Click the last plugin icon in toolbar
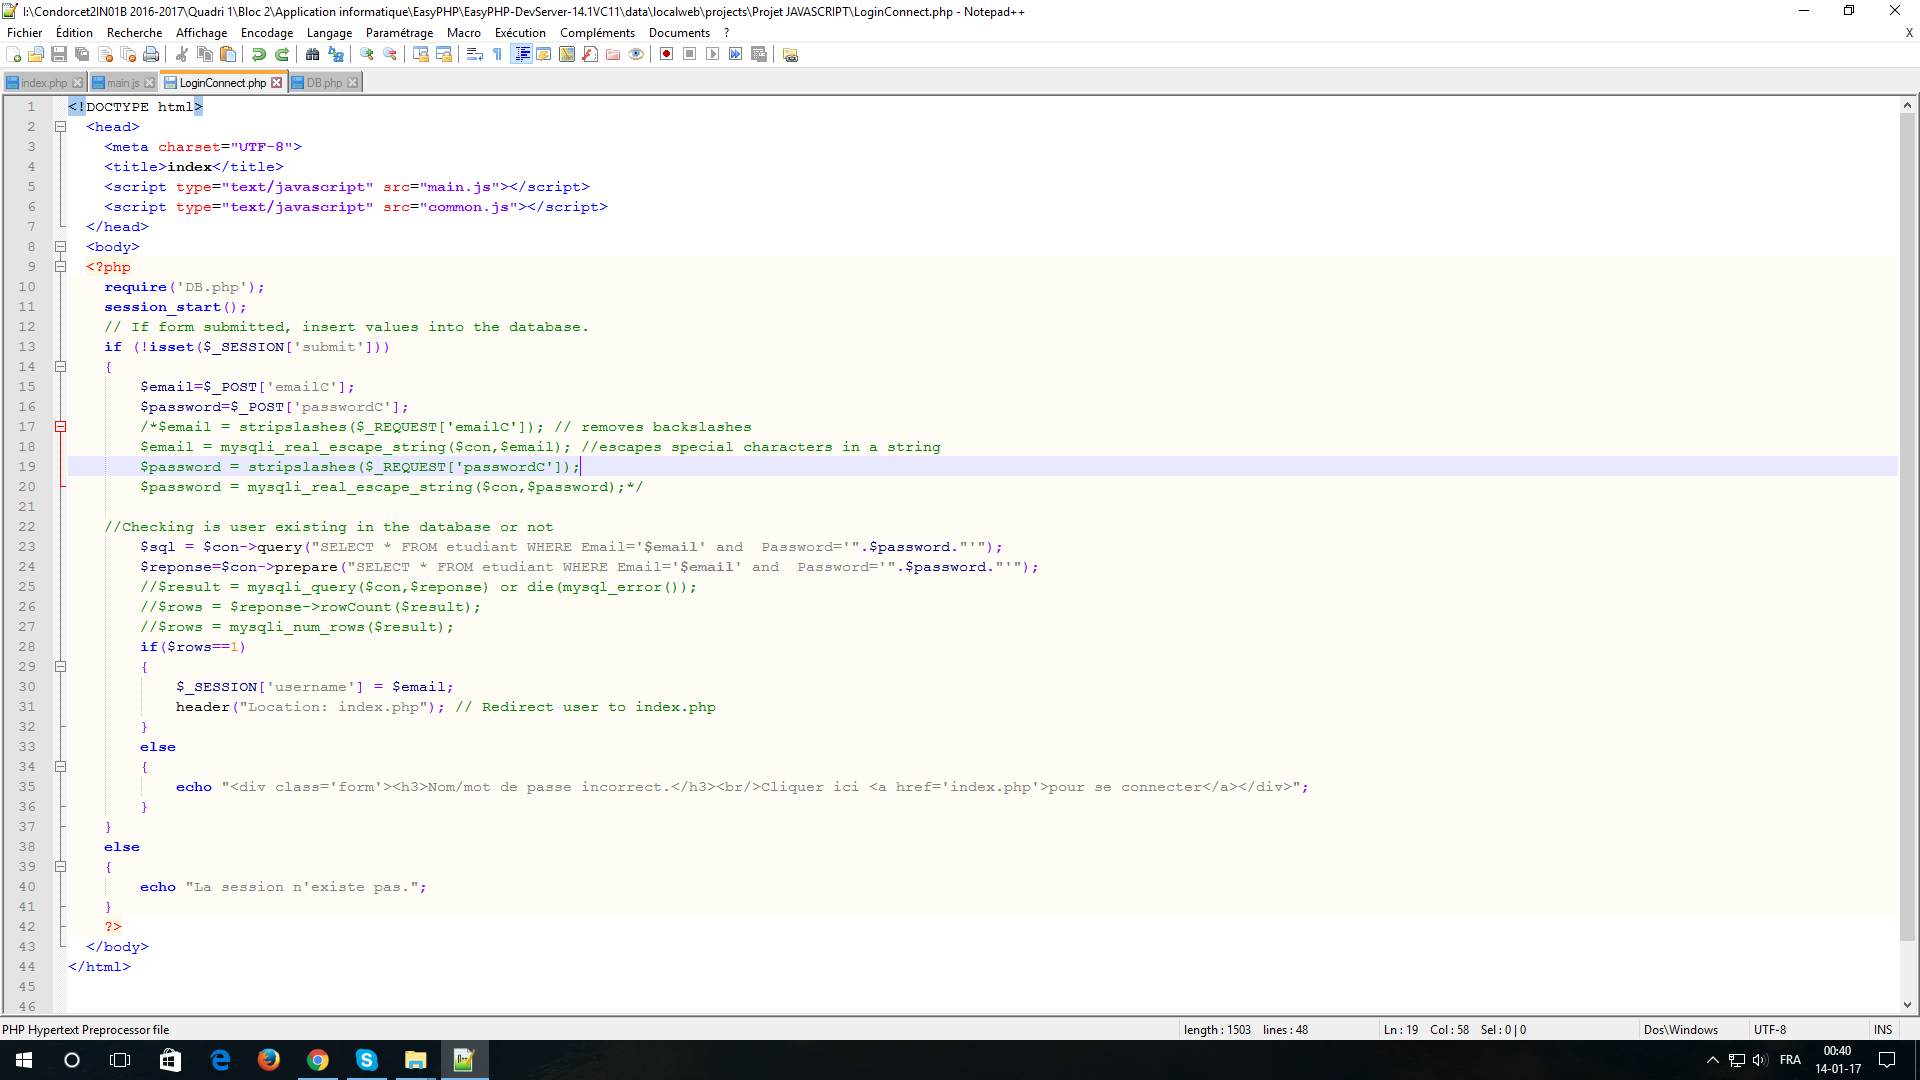The width and height of the screenshot is (1920, 1080). click(x=790, y=55)
